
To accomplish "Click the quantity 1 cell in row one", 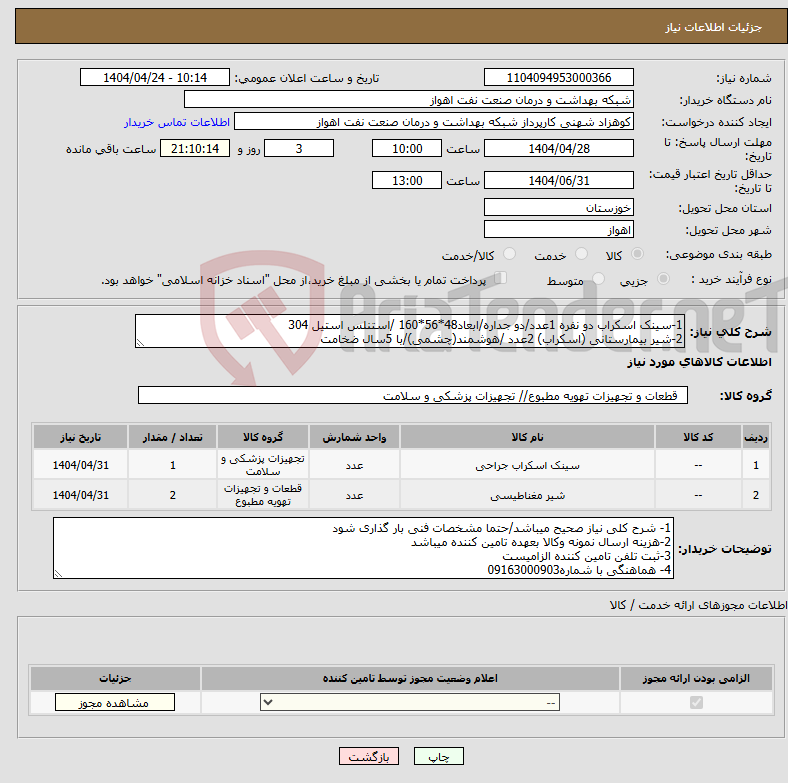I will pos(172,465).
